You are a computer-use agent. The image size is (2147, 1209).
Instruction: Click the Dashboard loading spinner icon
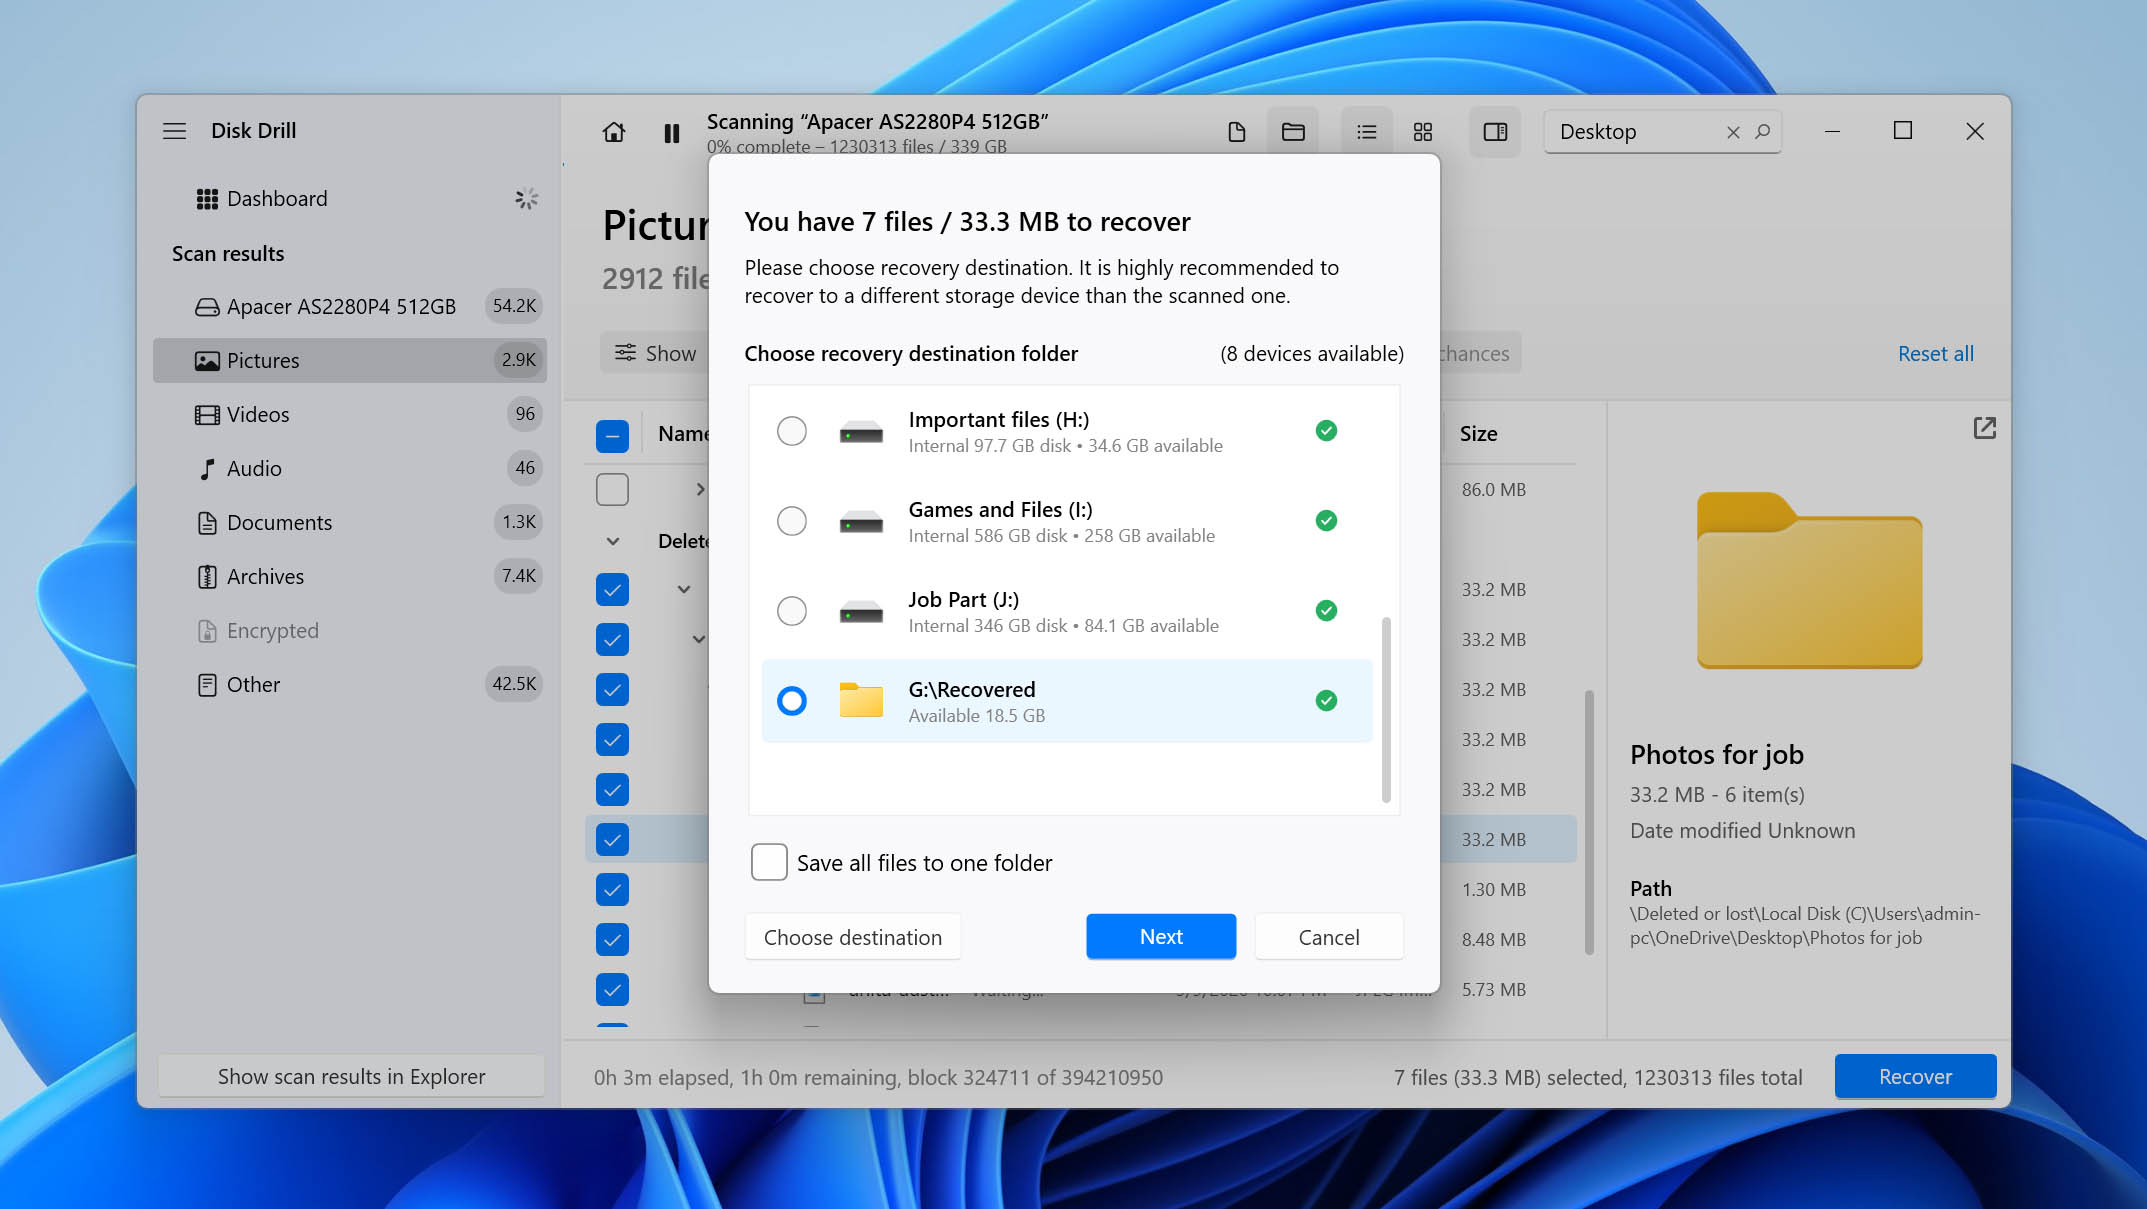526,199
